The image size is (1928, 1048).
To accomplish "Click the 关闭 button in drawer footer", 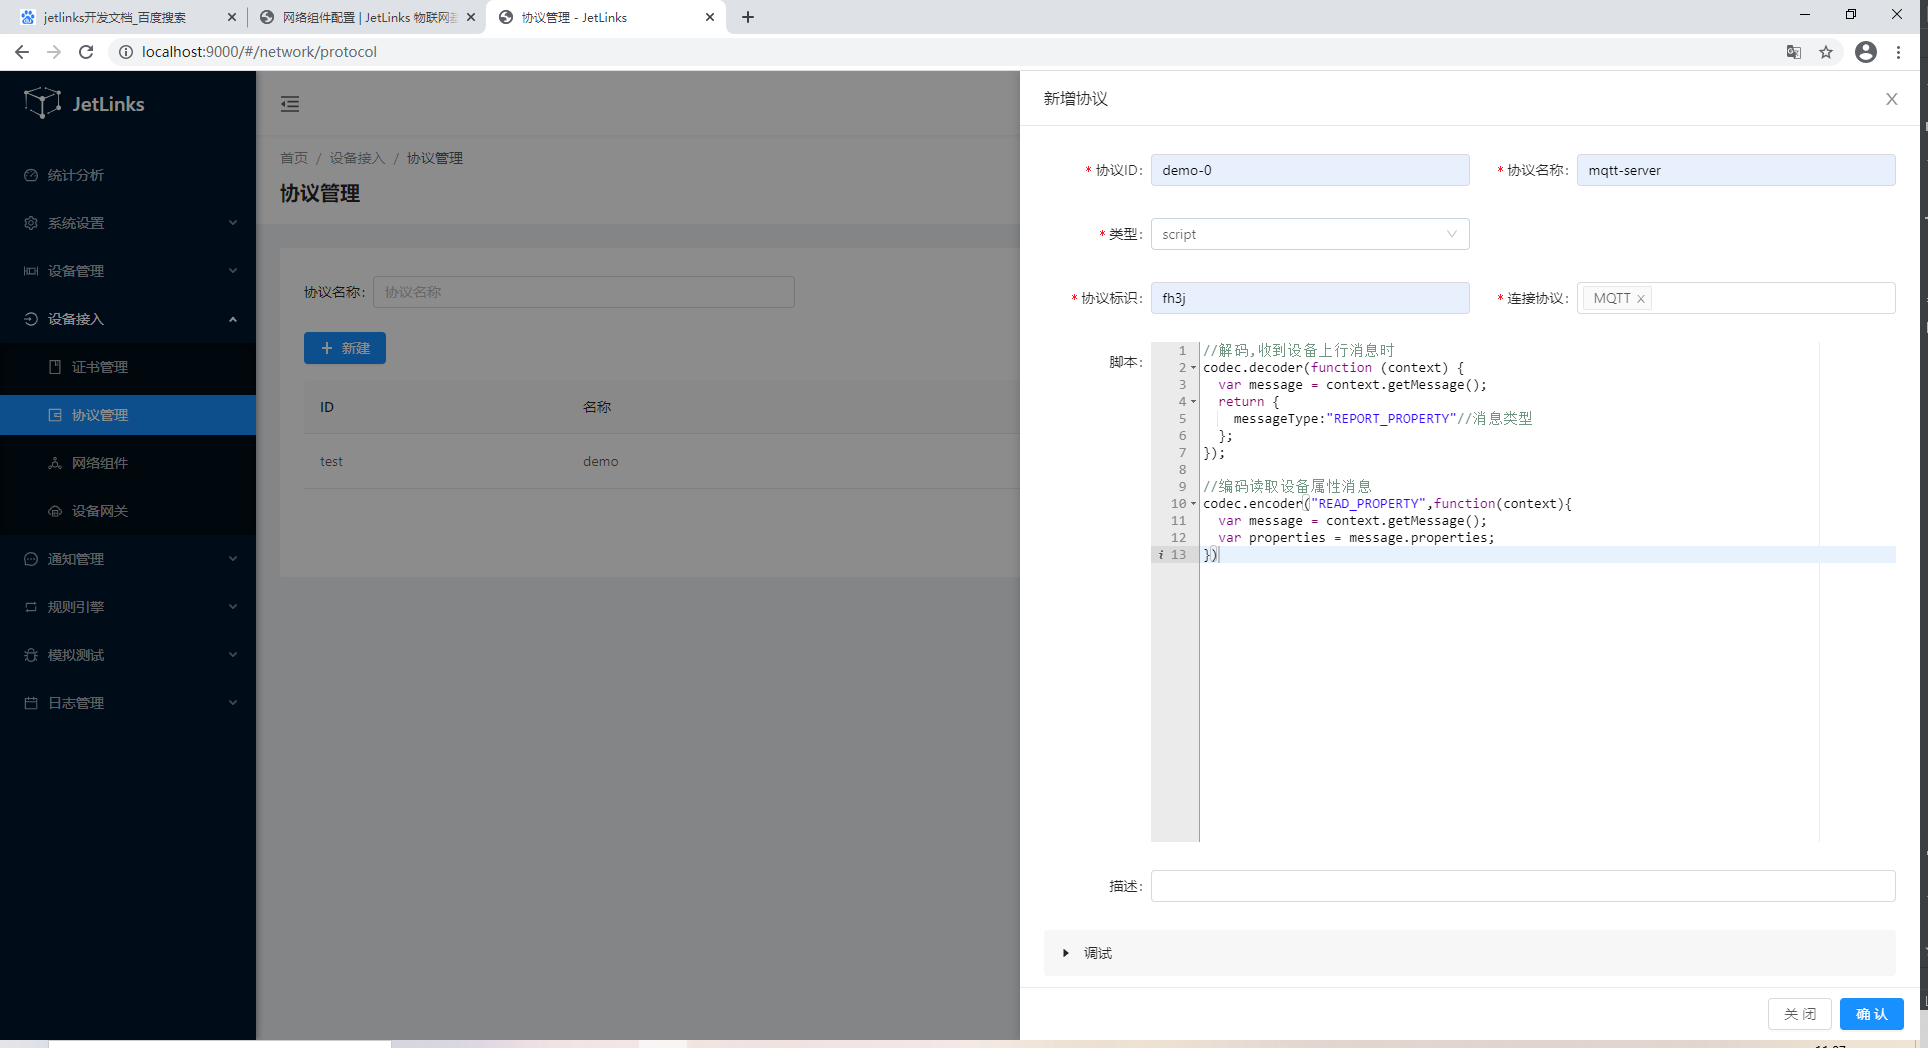I will [x=1799, y=1014].
